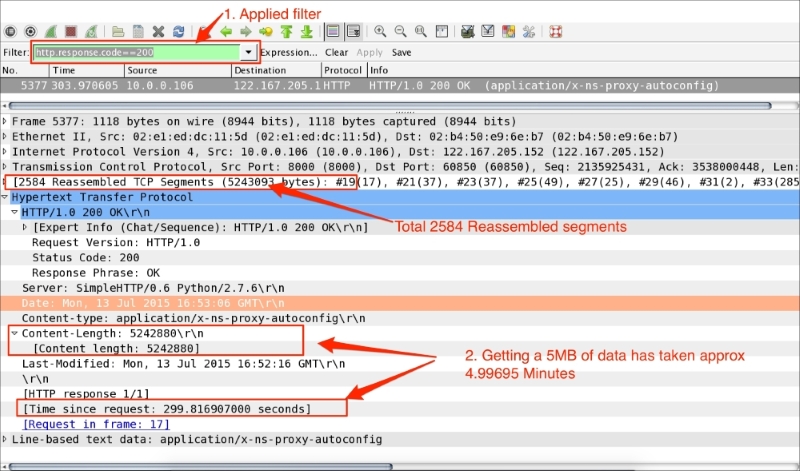The height and width of the screenshot is (471, 800).
Task: Sort packets by Time column
Action: [x=87, y=70]
